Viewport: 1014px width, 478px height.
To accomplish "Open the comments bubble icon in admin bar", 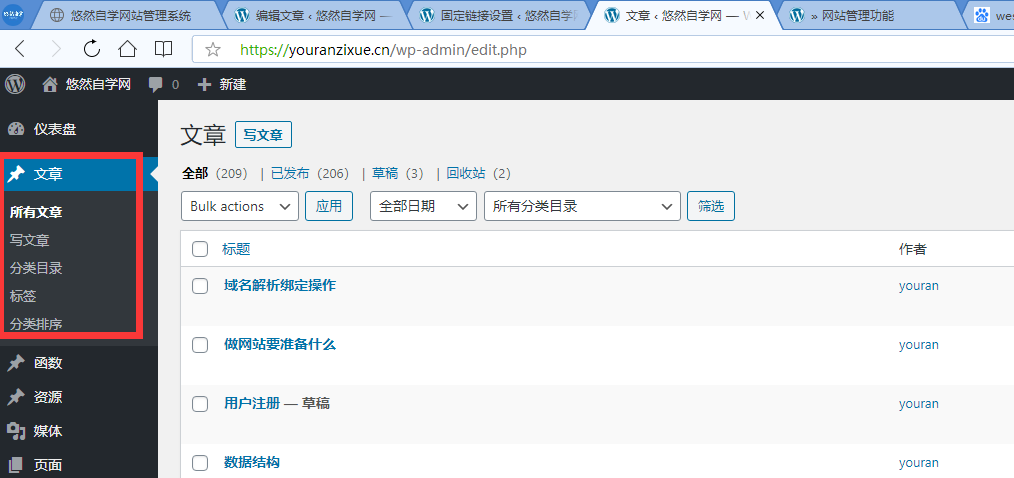I will pyautogui.click(x=155, y=84).
